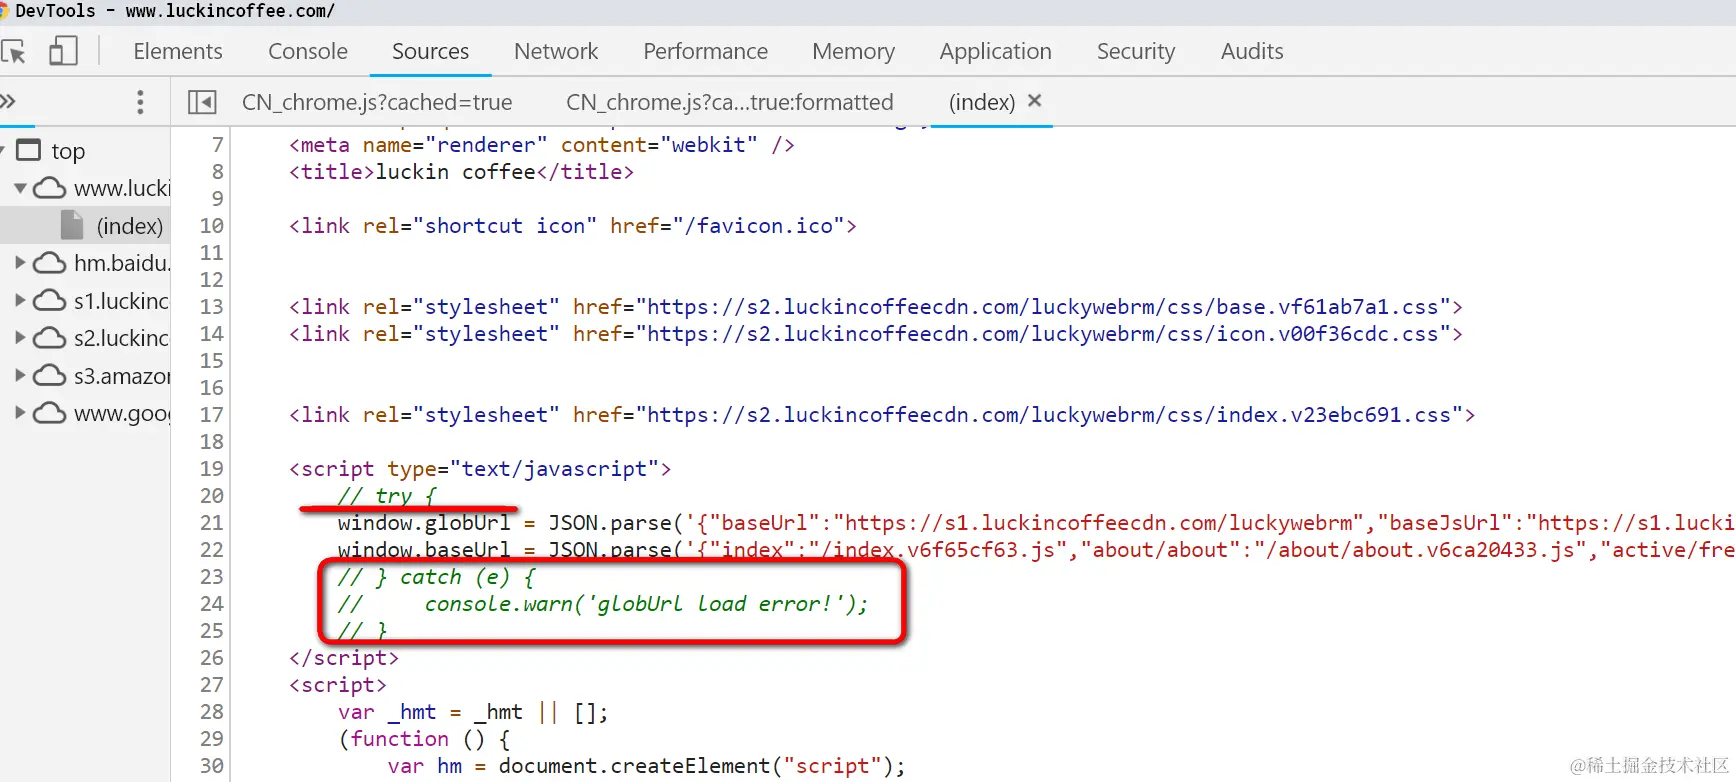Click the cloud icon beside hm.baidu
The height and width of the screenshot is (782, 1736).
click(x=50, y=263)
